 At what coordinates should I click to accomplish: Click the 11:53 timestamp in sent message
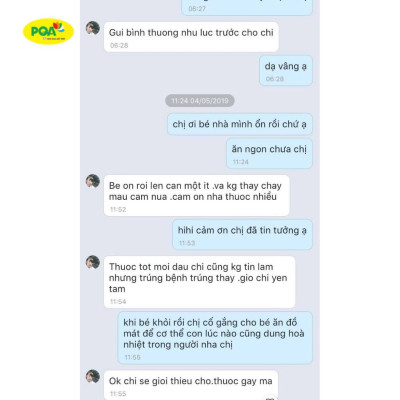coord(187,243)
